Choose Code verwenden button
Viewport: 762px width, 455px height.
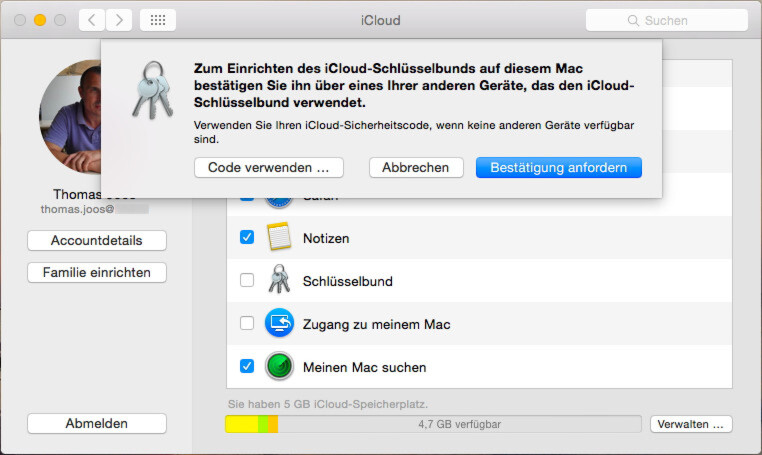pos(269,168)
